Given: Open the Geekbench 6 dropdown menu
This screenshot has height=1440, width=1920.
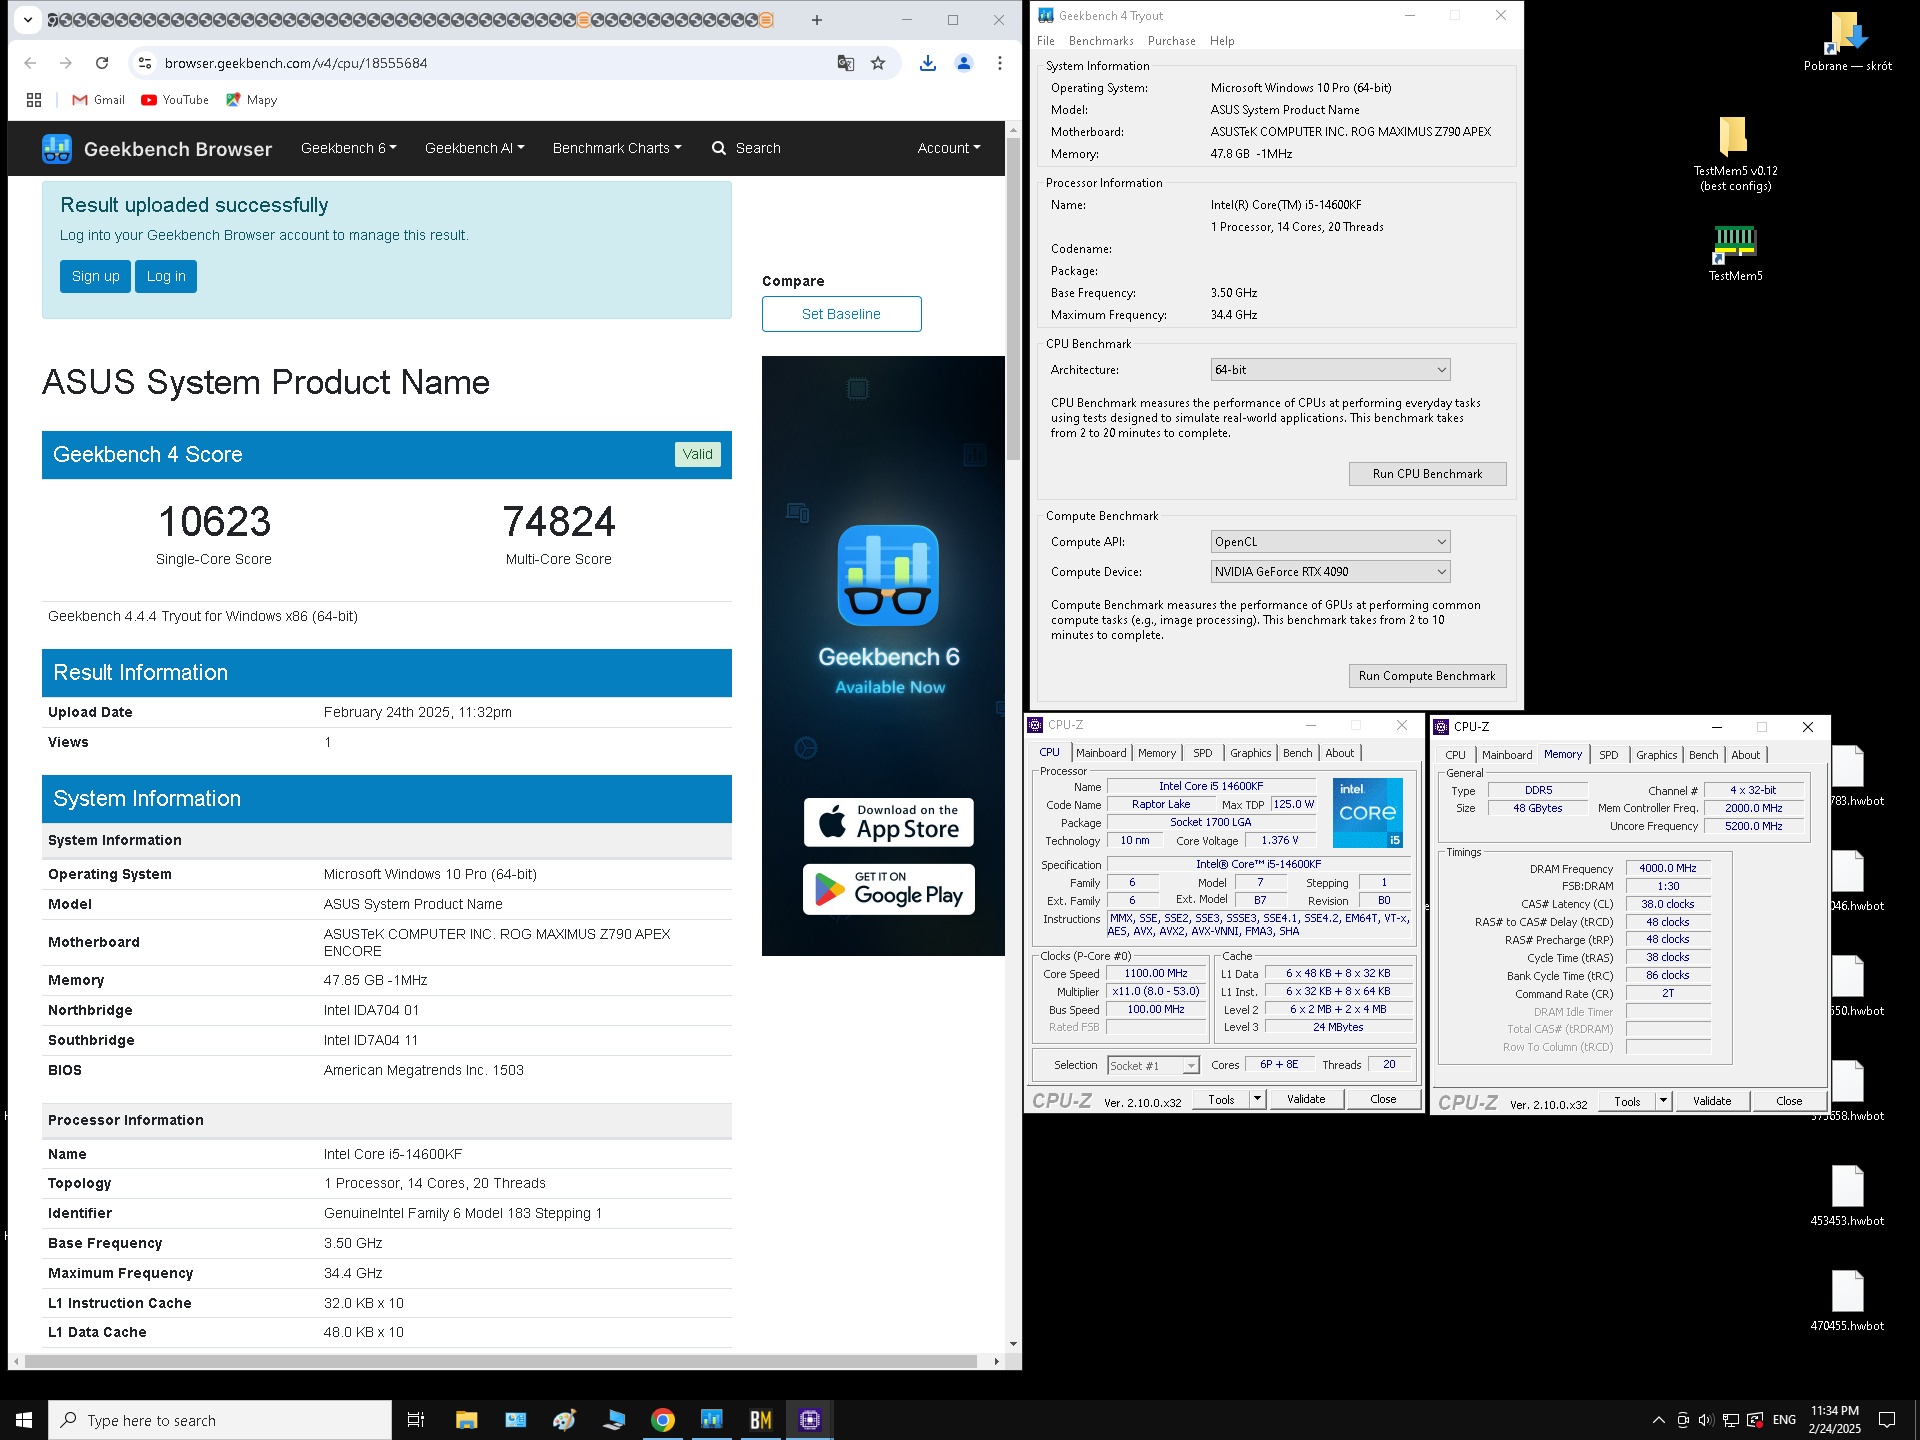Looking at the screenshot, I should [348, 148].
